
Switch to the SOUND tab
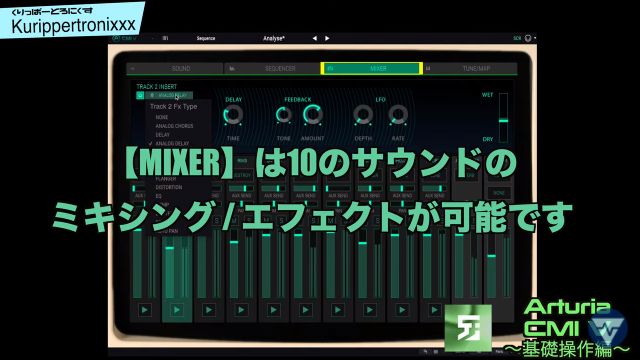click(176, 69)
